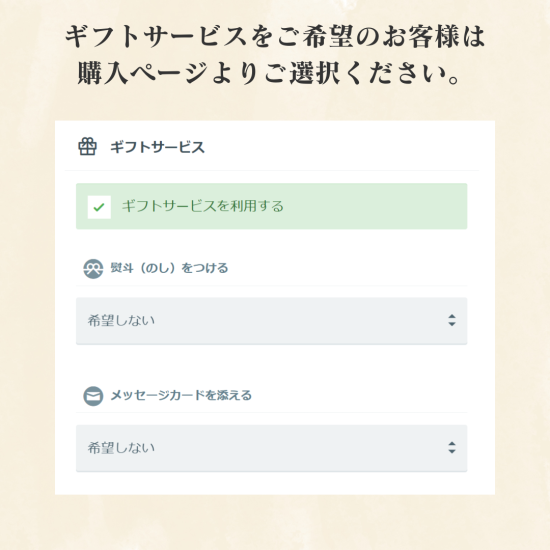Click the up-down arrows on message card selector

(x=452, y=448)
